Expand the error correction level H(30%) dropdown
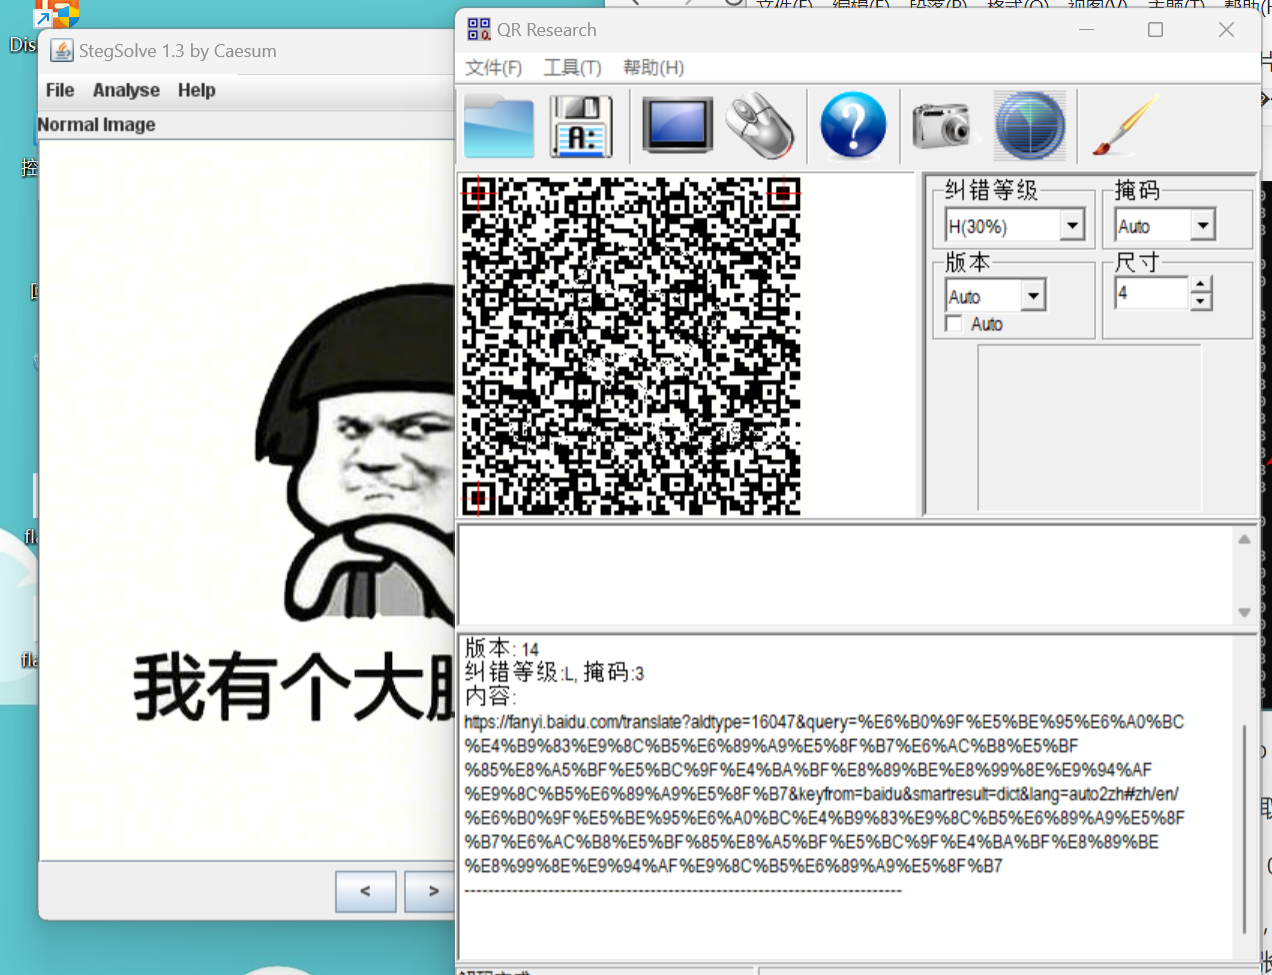Screen dimensions: 1272x975 coord(1072,226)
